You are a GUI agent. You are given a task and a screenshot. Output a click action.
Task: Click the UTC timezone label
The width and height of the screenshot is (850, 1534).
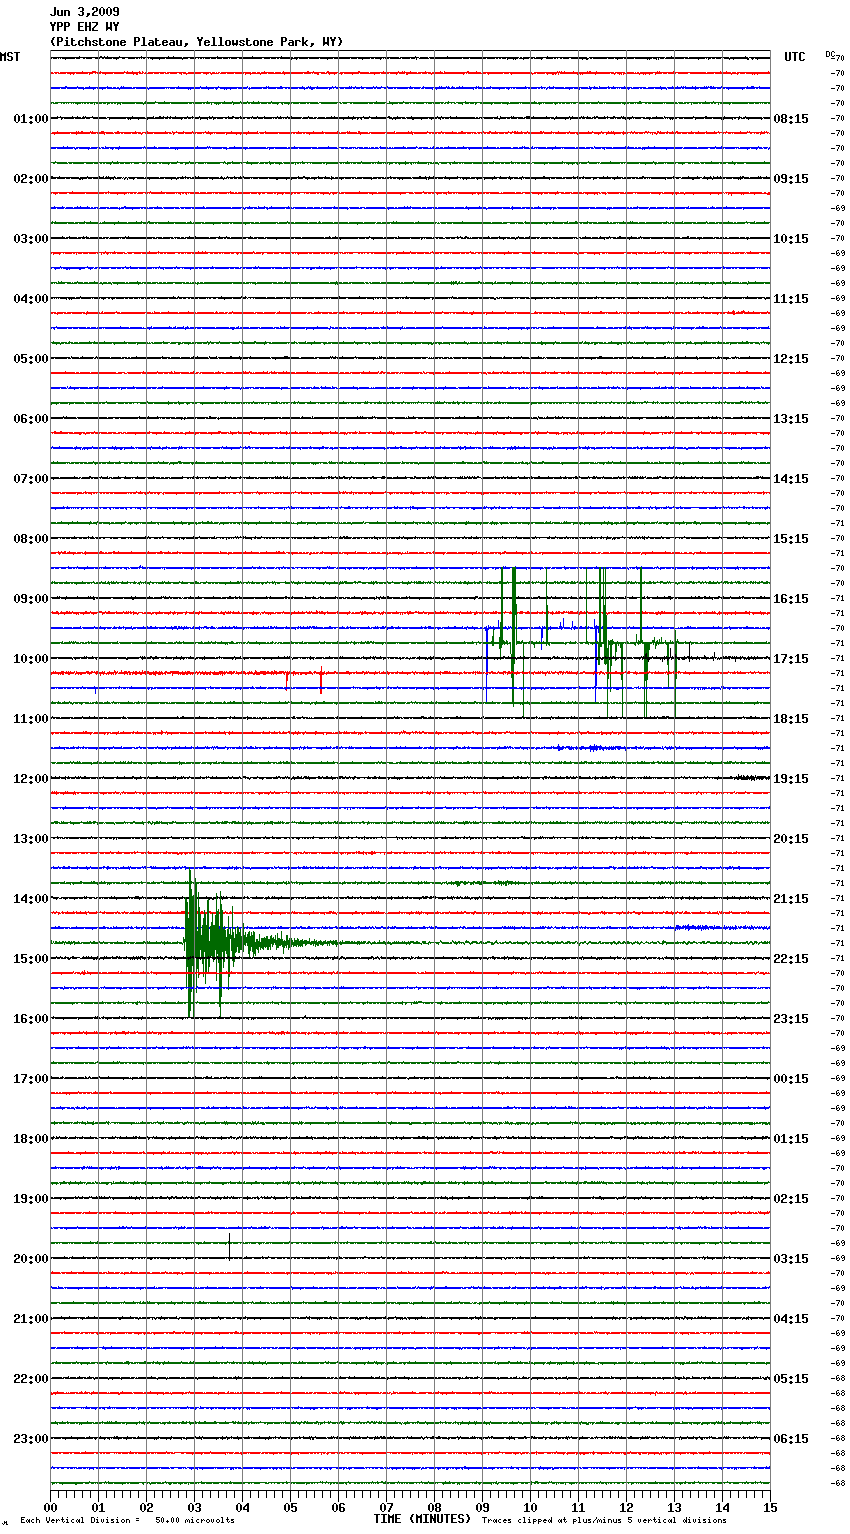794,57
